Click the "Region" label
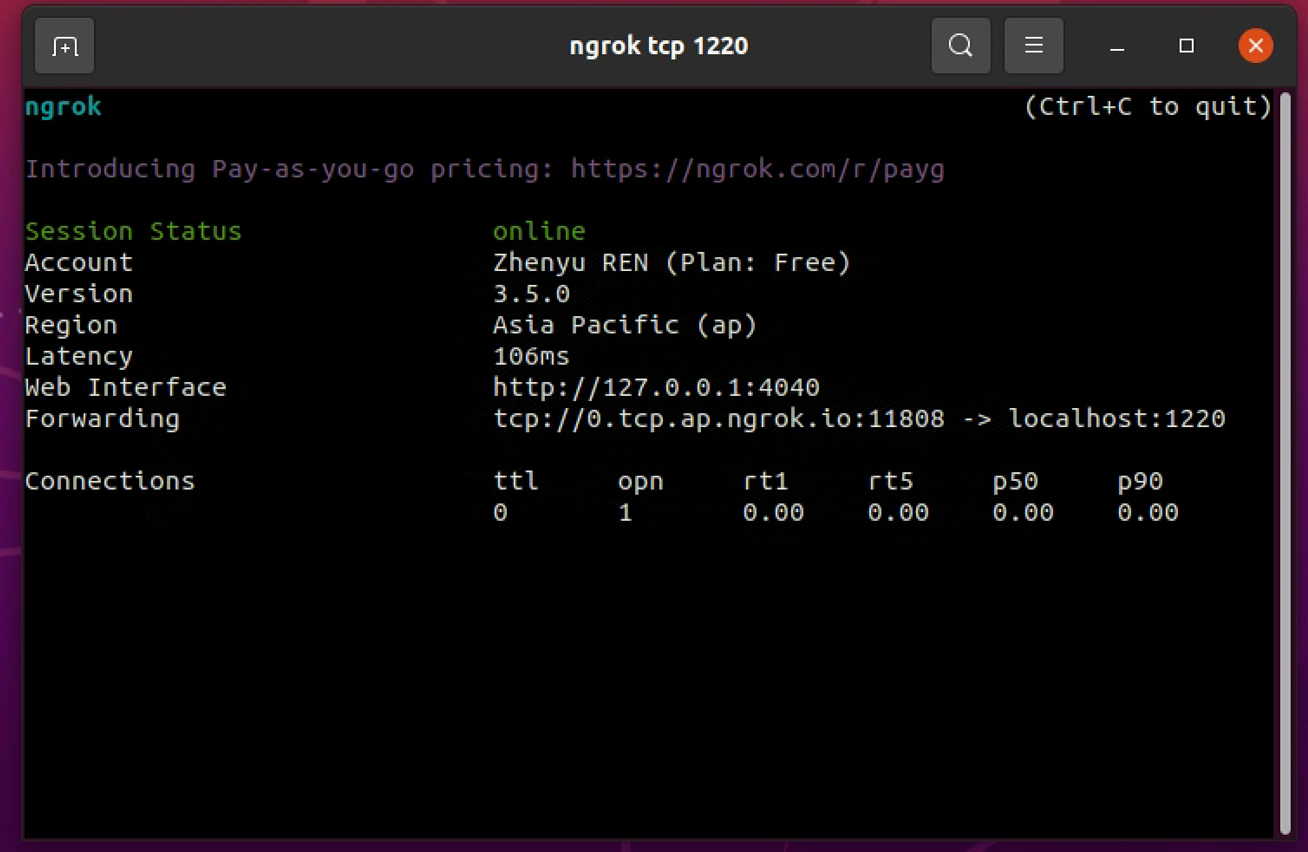 click(71, 325)
